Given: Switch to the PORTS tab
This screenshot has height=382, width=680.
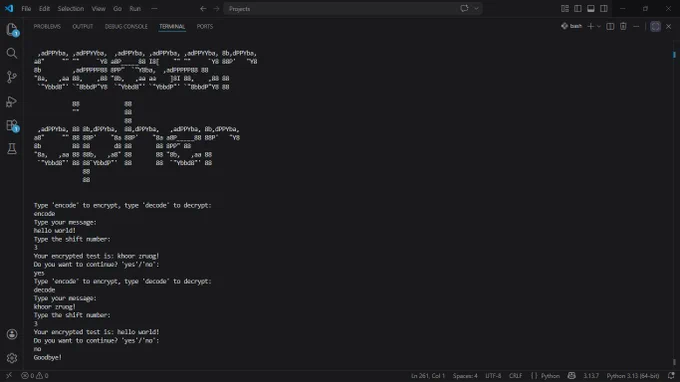Looking at the screenshot, I should pyautogui.click(x=205, y=26).
